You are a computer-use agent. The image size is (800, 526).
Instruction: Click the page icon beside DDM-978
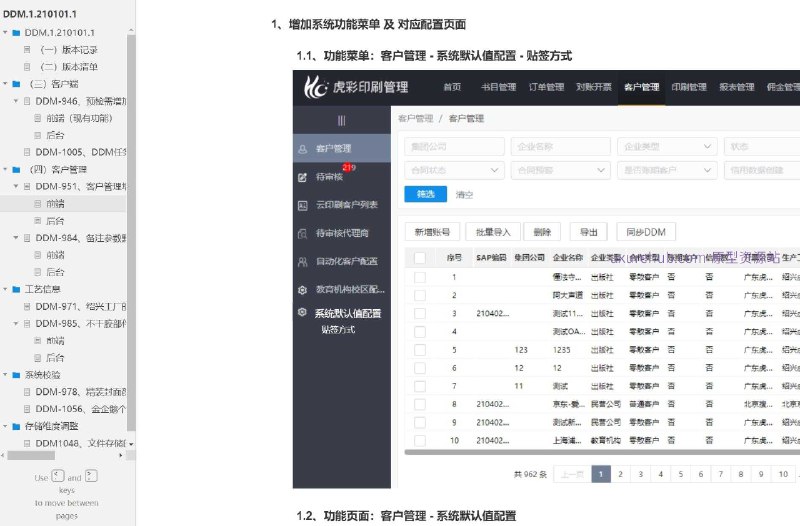(27, 392)
